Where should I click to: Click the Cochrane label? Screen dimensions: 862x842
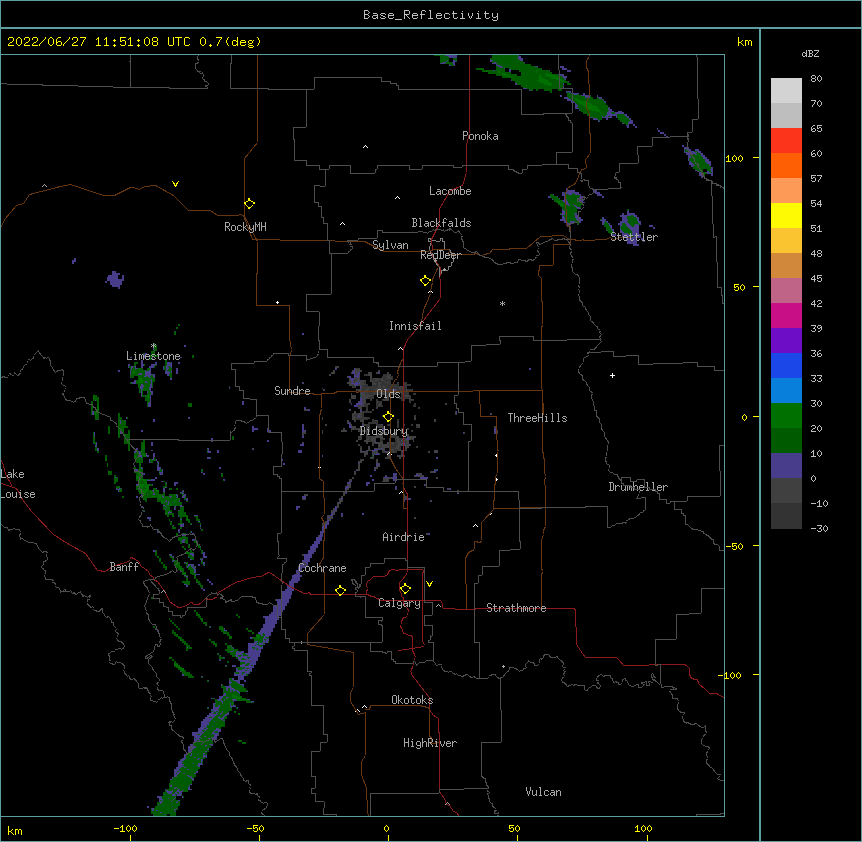[322, 568]
